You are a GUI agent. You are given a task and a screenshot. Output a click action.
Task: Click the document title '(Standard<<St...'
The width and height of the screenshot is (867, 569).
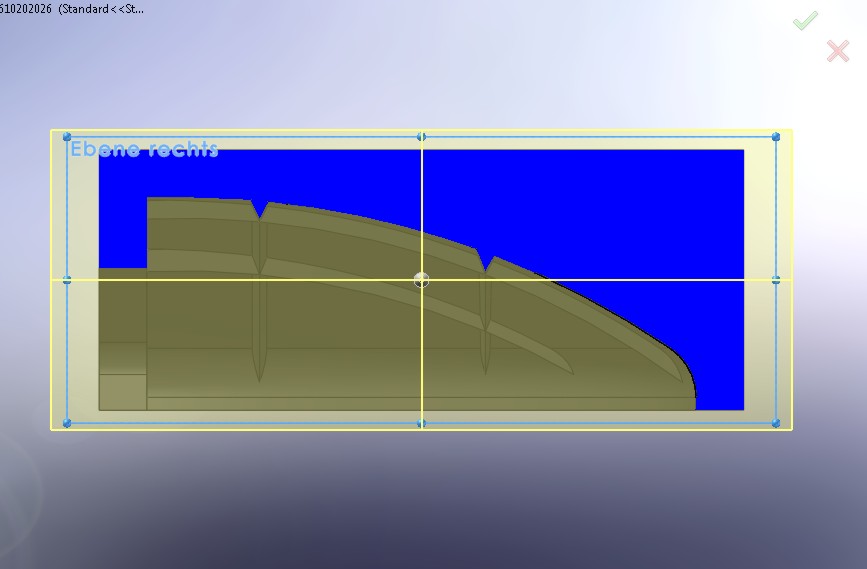101,9
